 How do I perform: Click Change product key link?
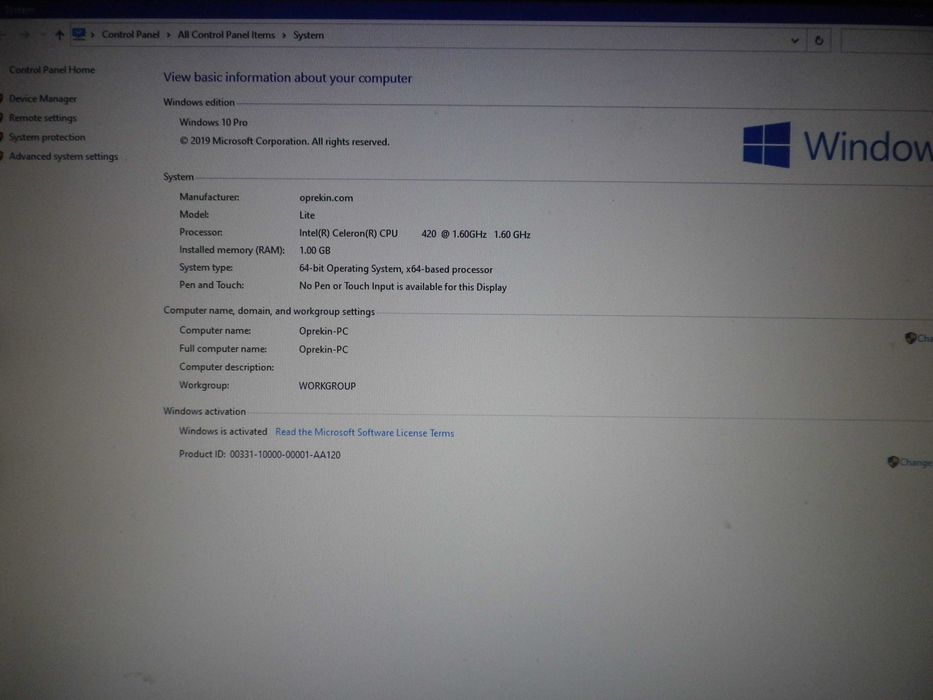click(916, 462)
